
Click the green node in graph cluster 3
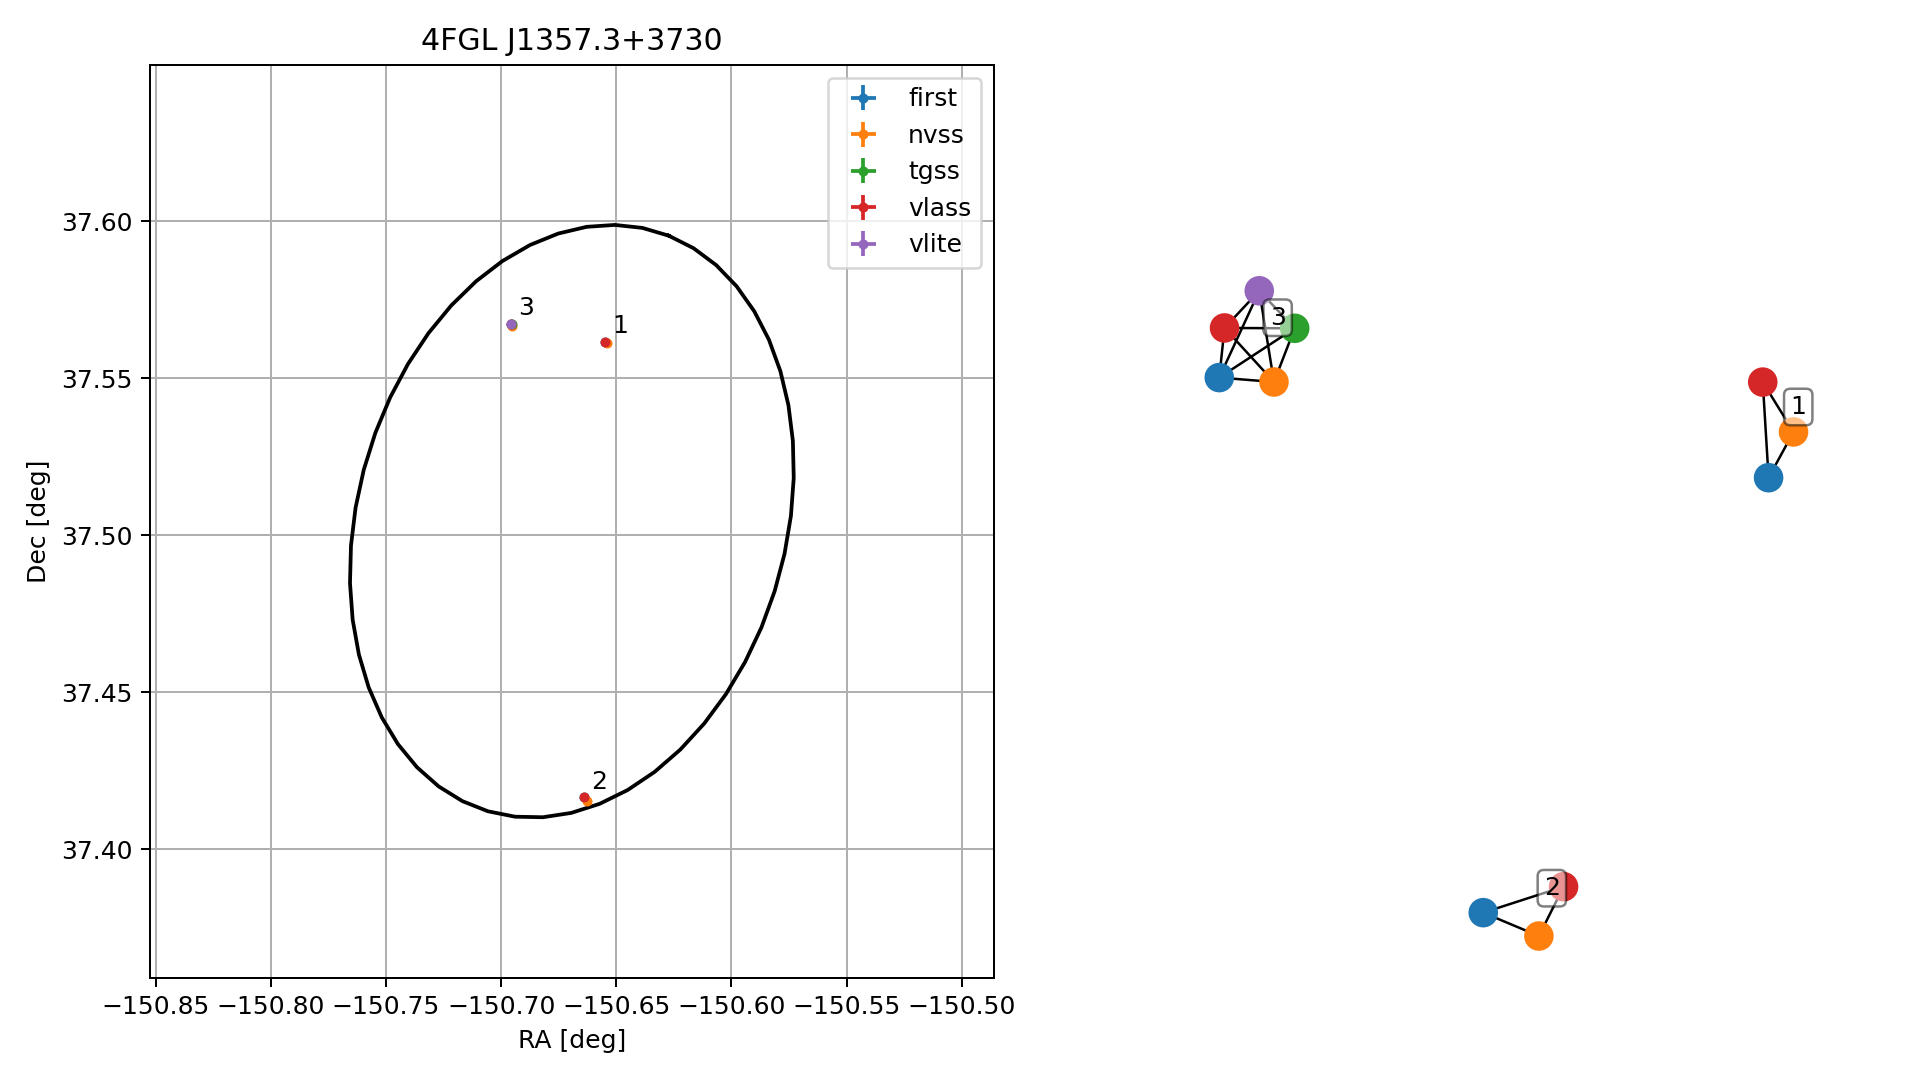pos(1295,328)
